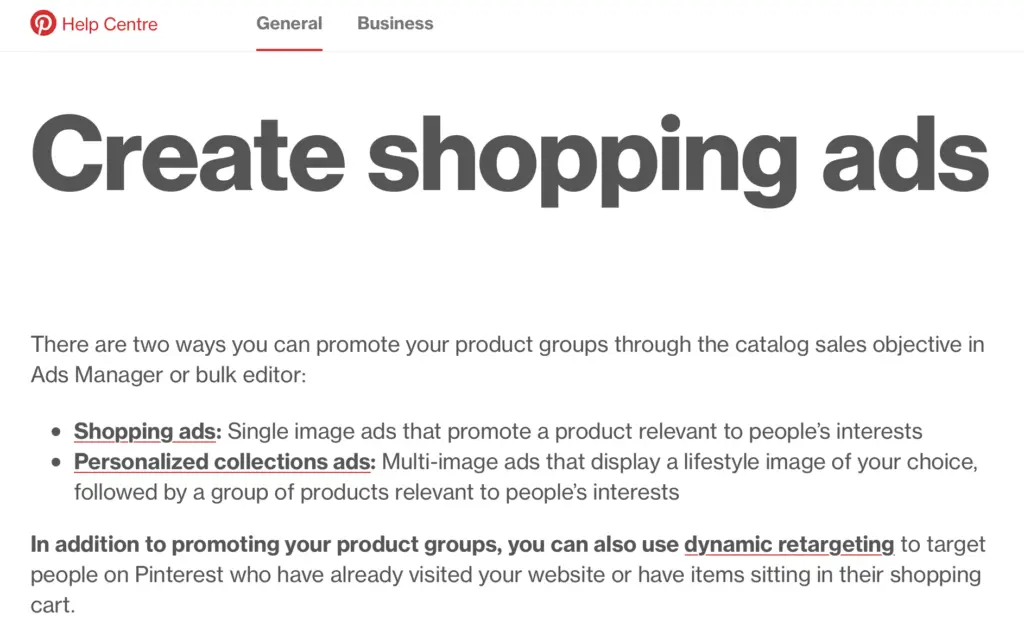Click the dynamic retargeting link
The width and height of the screenshot is (1024, 644).
point(789,545)
